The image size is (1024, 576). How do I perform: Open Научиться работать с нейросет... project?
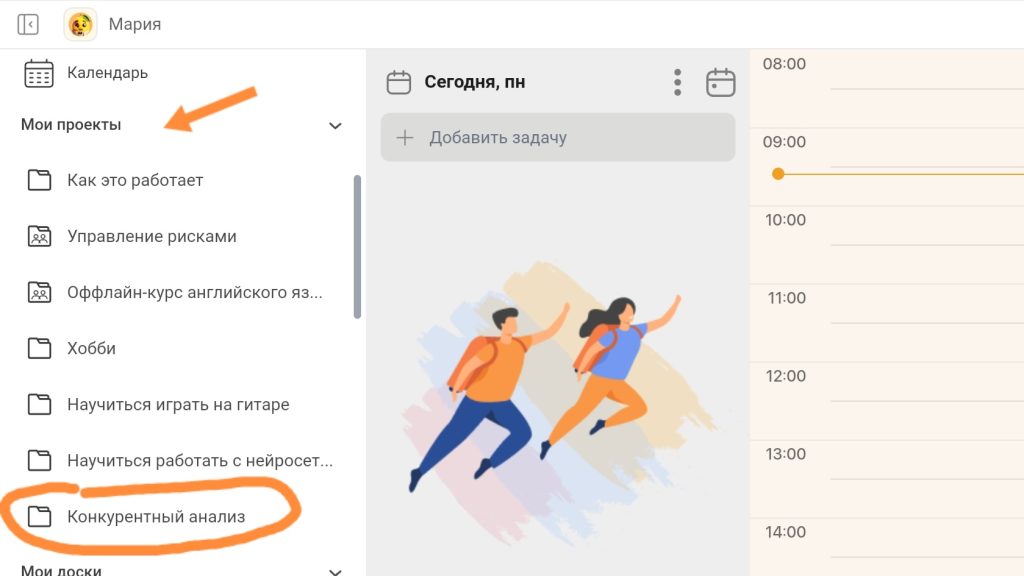coord(200,460)
